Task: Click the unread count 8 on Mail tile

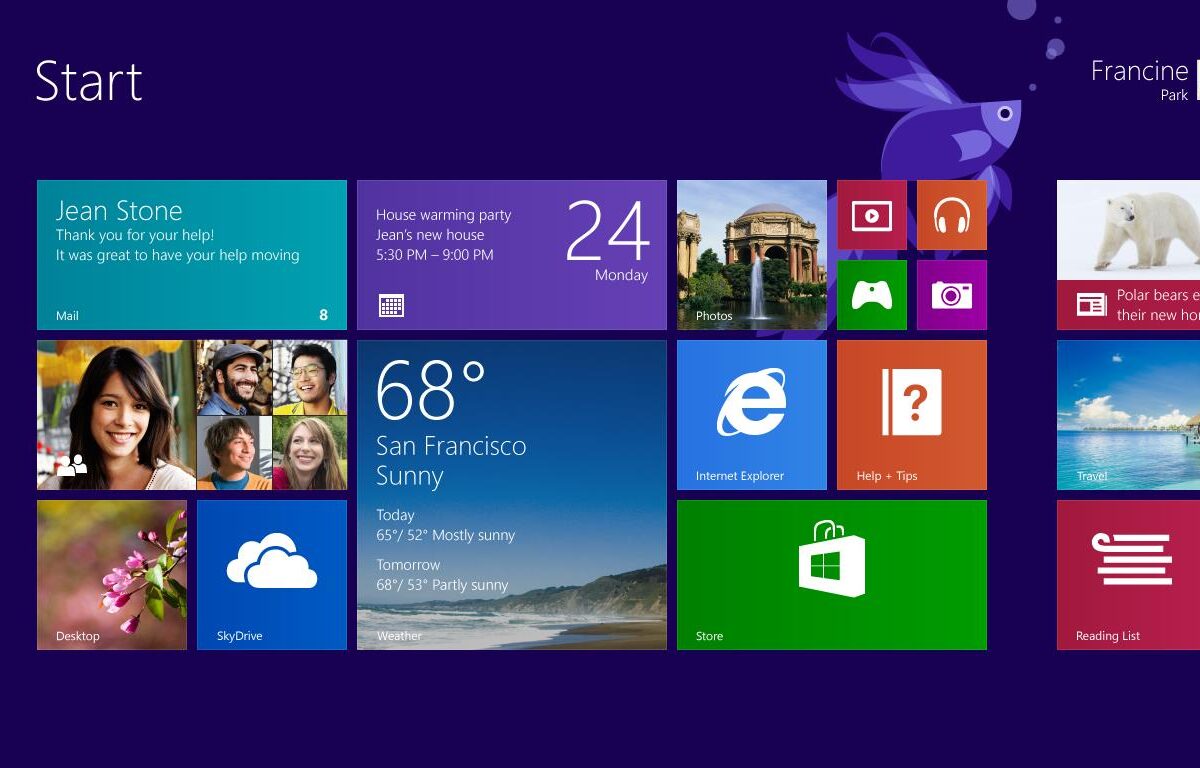Action: tap(323, 315)
